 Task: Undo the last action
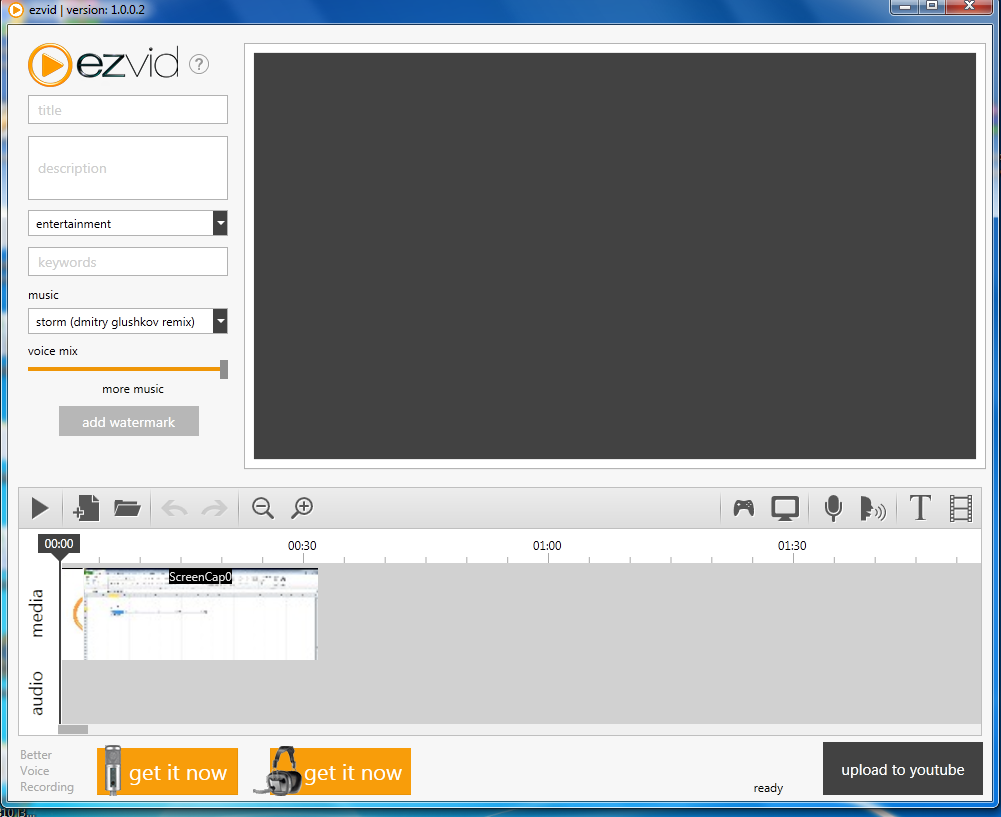[x=174, y=509]
